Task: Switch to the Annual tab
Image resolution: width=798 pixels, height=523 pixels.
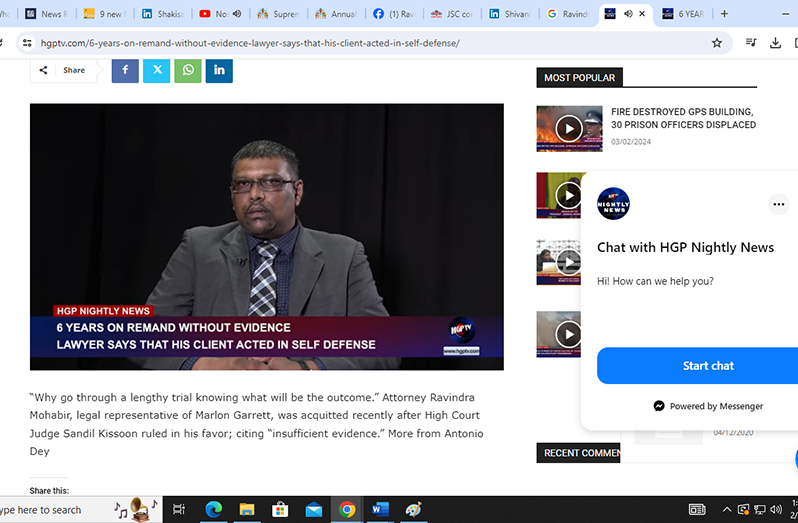Action: tap(336, 14)
